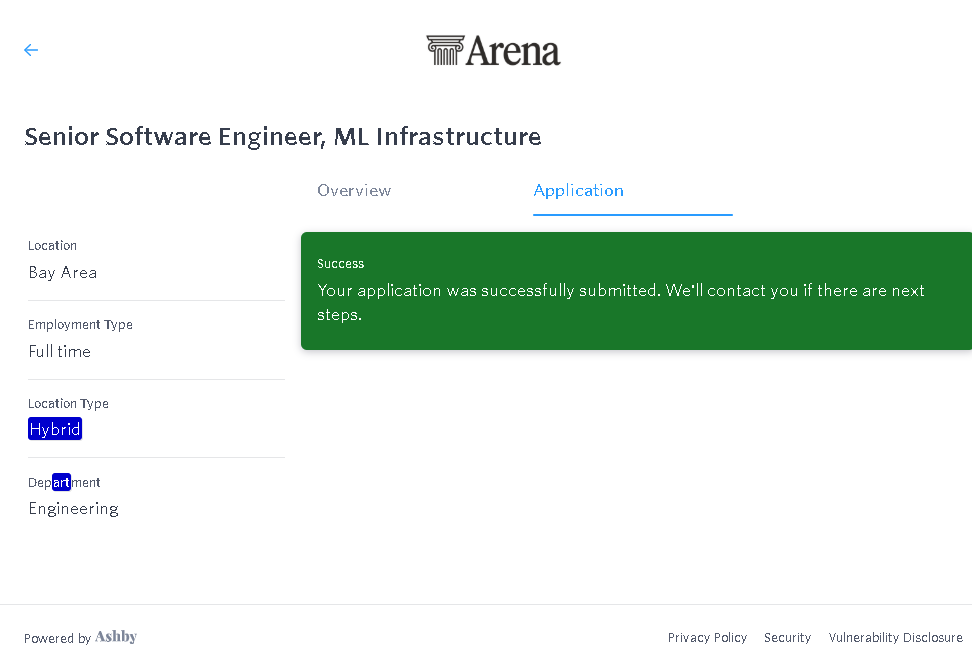
Task: Click the Arena column logo icon
Action: point(444,51)
